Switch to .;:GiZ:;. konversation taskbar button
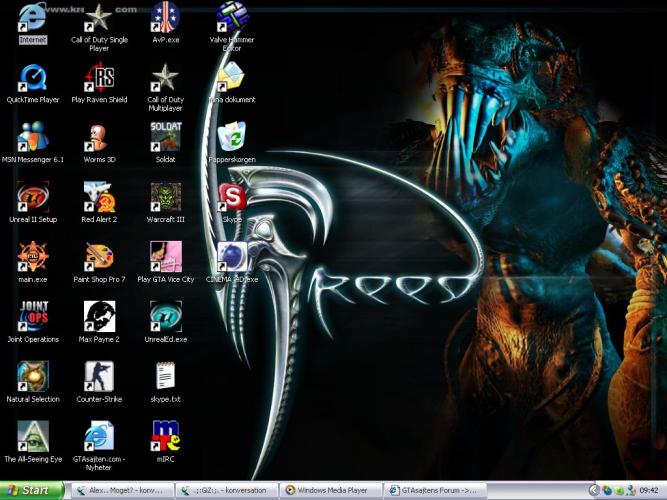 click(227, 490)
